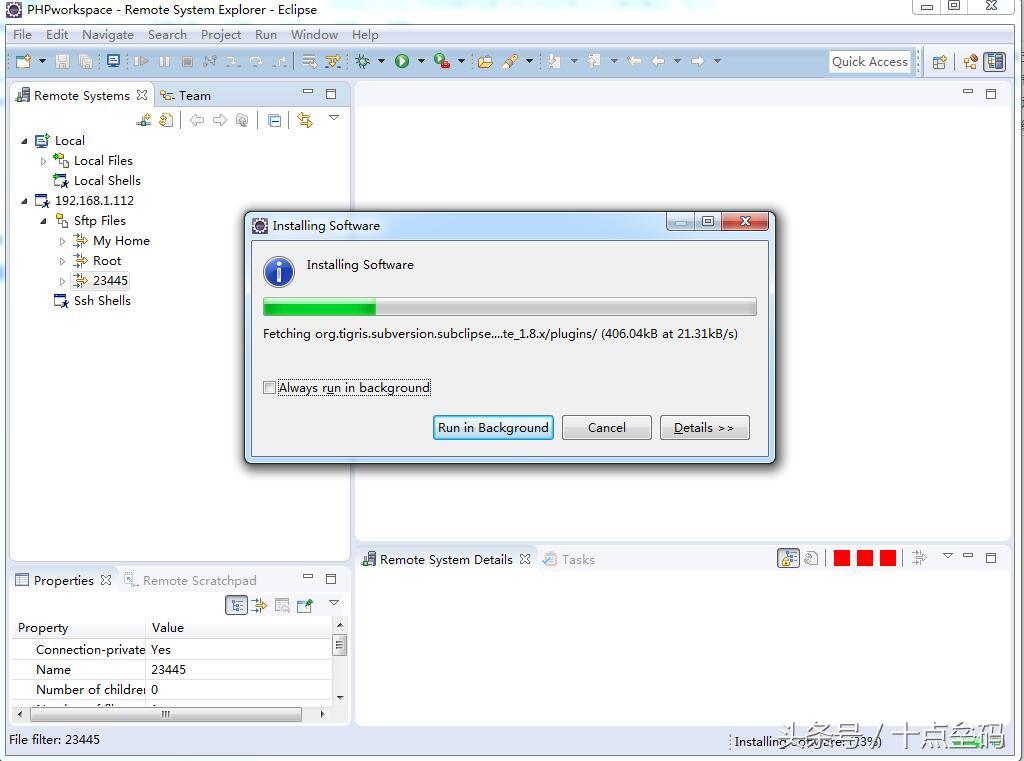Screen dimensions: 1024x761
Task: Expand the My Home filter node
Action: tap(62, 241)
